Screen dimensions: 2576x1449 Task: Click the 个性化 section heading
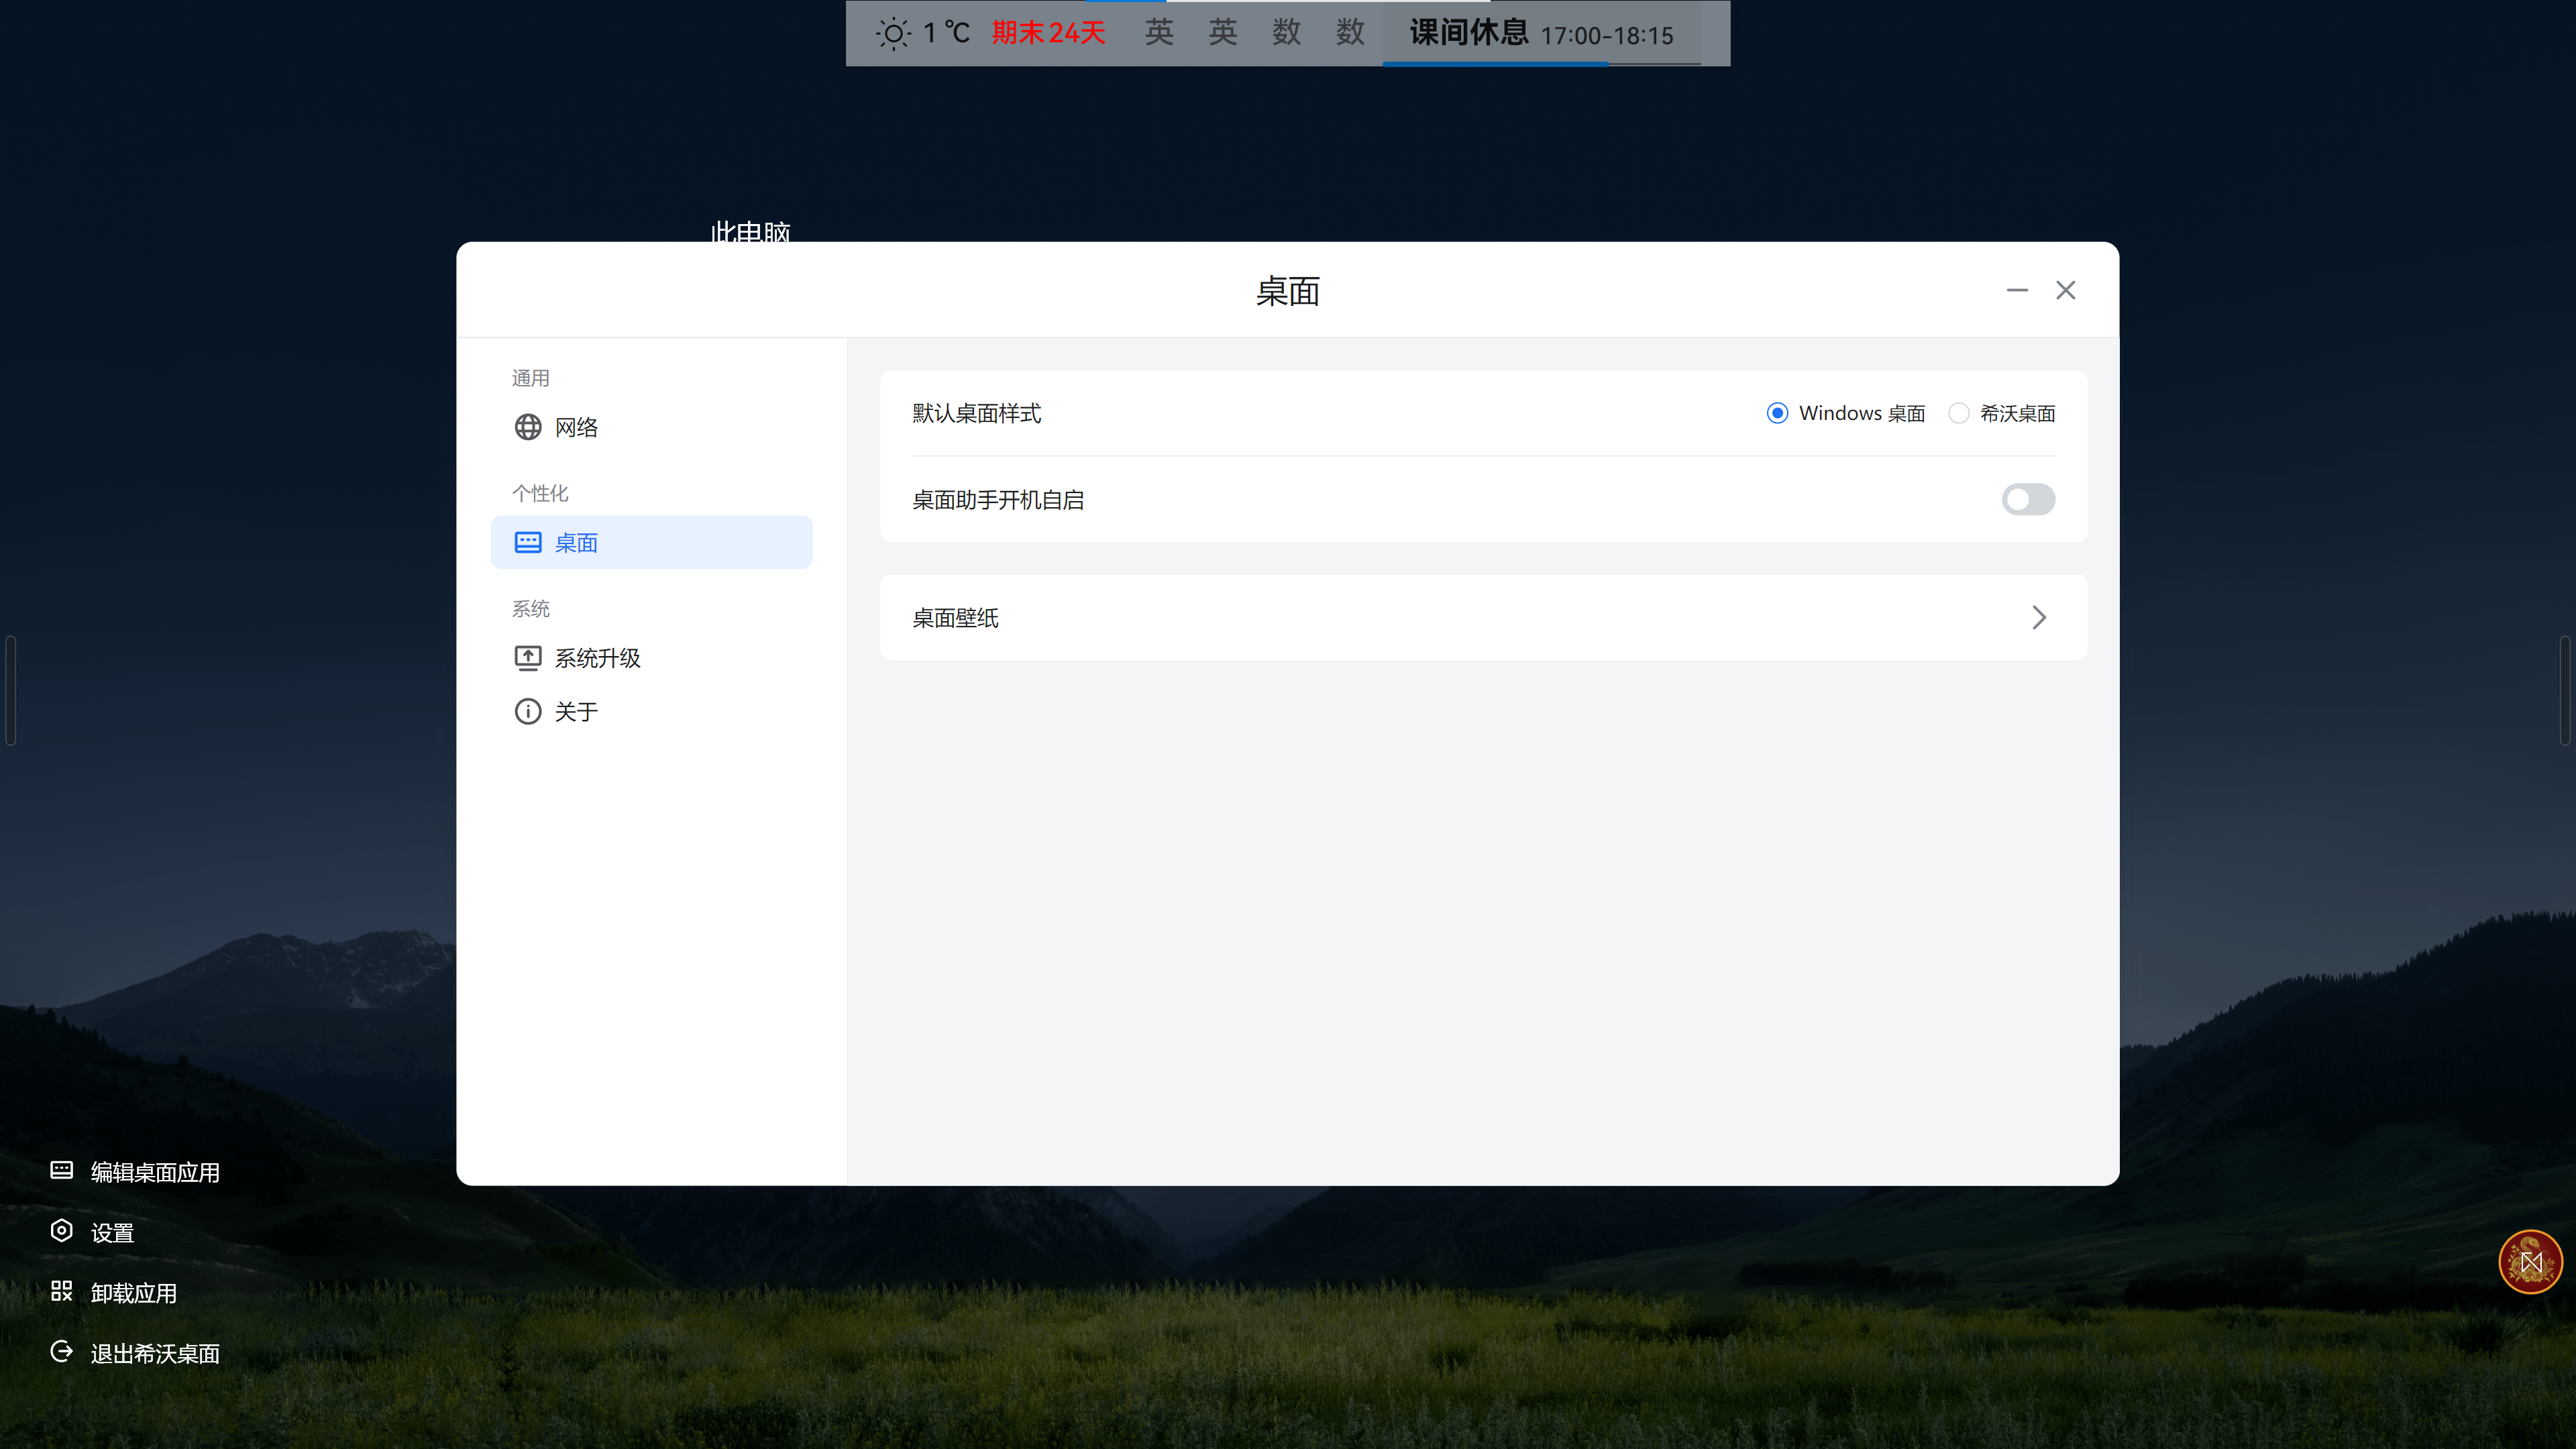(540, 493)
